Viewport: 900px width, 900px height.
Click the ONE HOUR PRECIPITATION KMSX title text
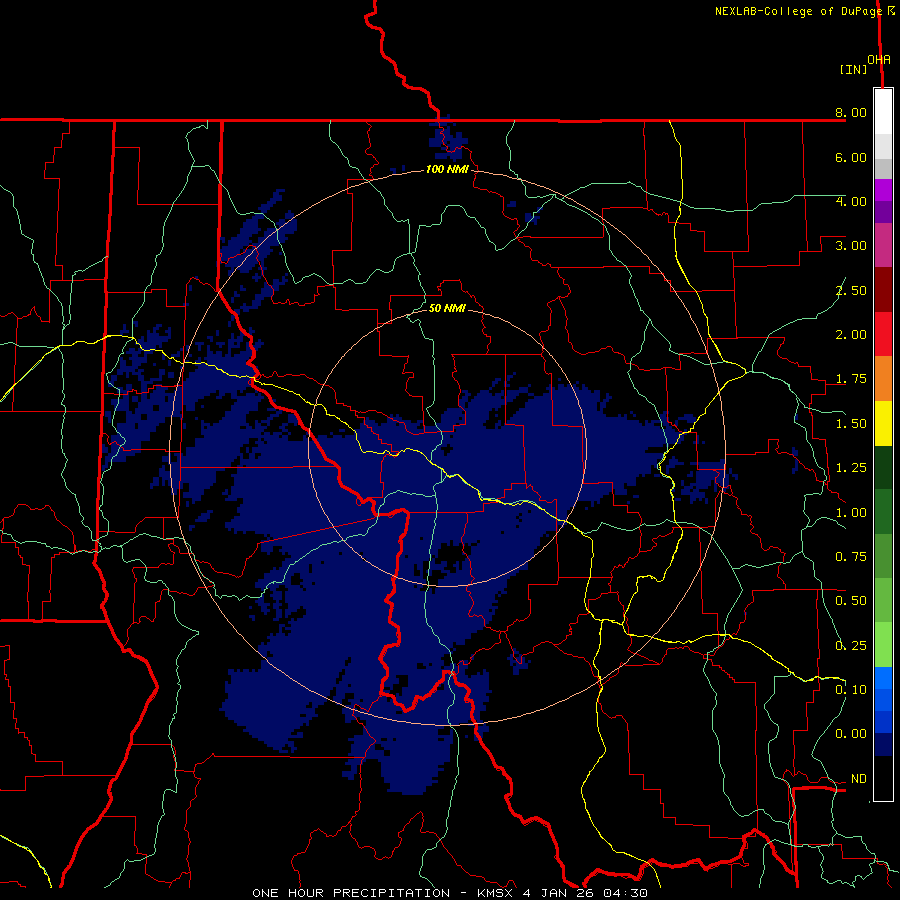click(450, 893)
